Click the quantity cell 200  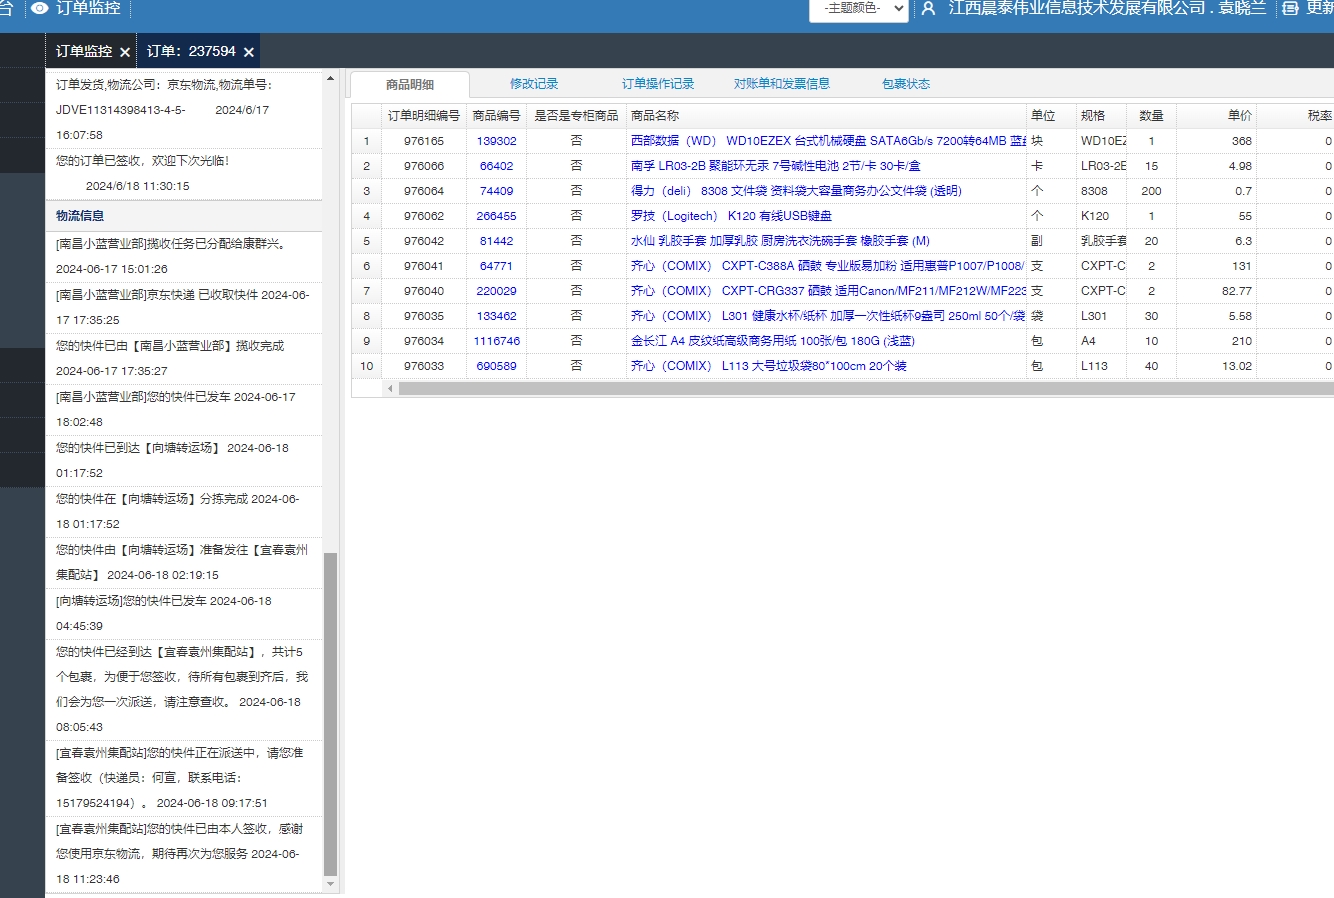point(1151,191)
